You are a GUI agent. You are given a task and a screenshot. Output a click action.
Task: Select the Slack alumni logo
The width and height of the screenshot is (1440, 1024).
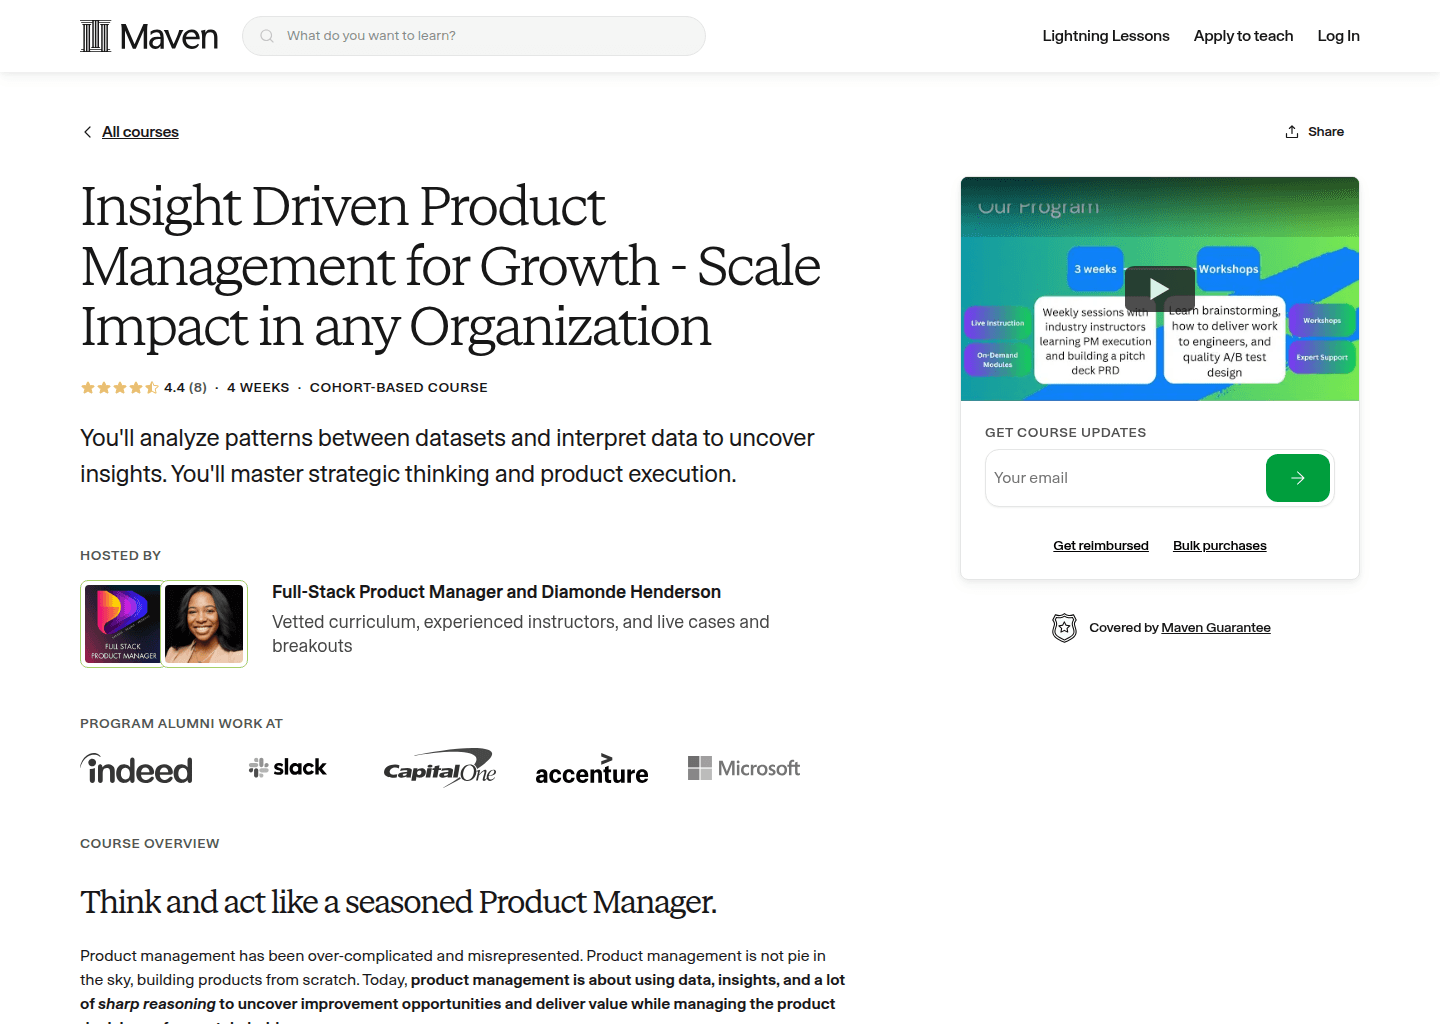[287, 766]
